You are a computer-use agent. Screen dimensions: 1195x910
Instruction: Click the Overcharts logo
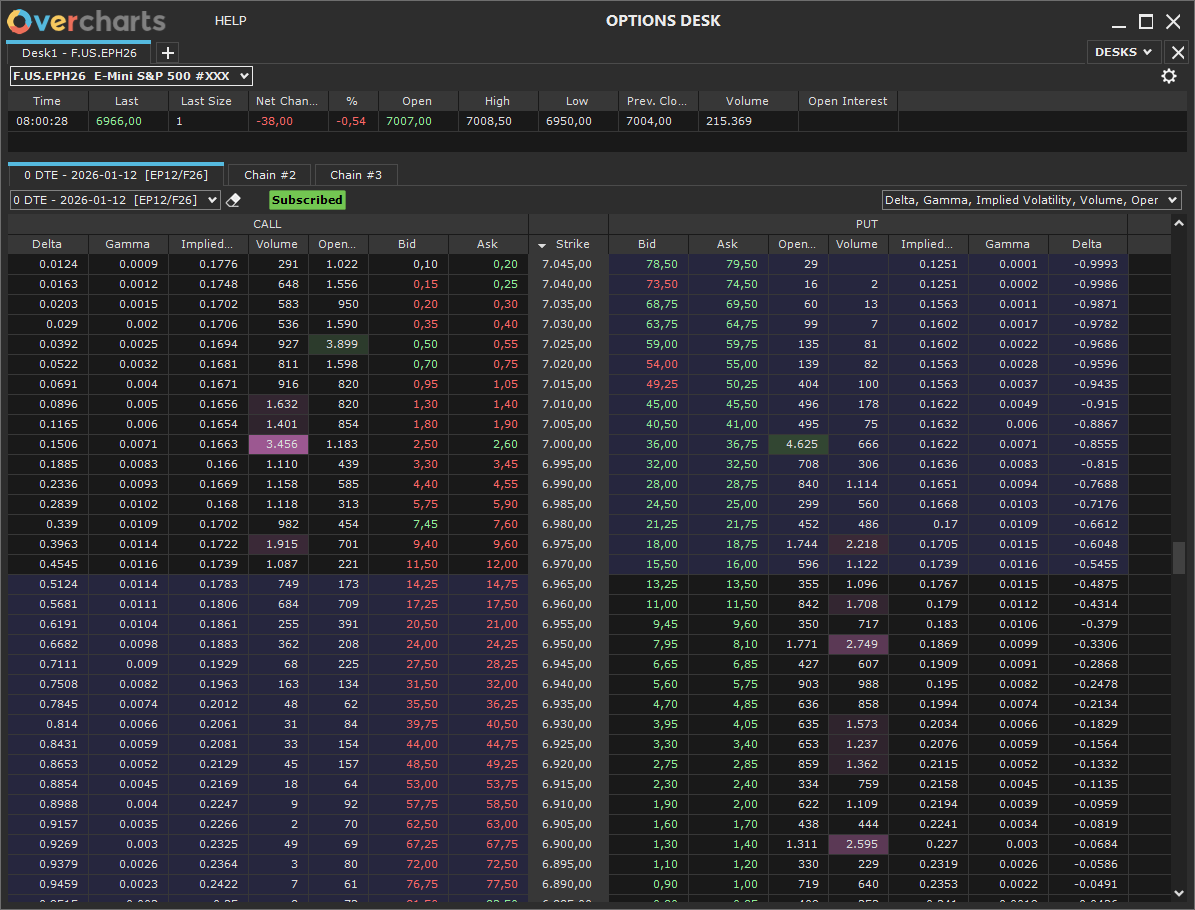(x=87, y=21)
